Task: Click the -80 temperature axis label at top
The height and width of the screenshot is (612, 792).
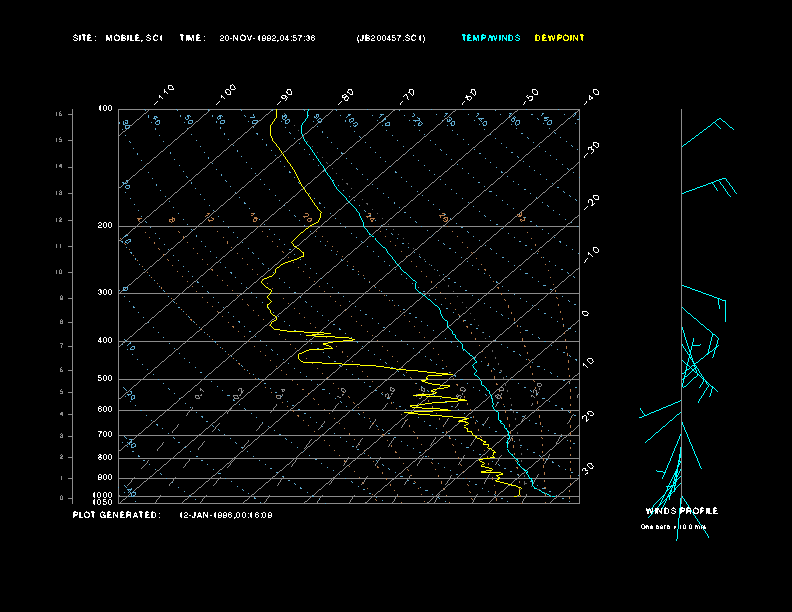Action: coord(347,95)
